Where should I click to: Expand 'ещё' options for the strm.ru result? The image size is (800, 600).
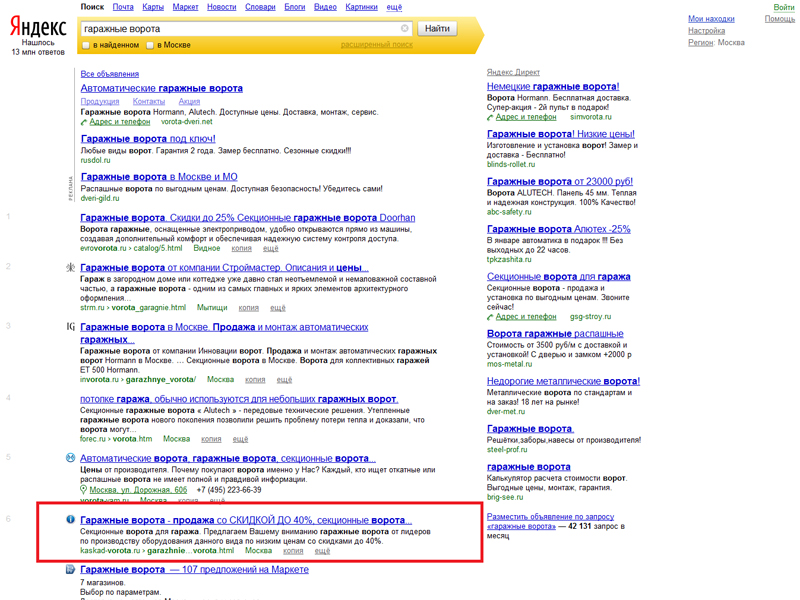[x=278, y=308]
